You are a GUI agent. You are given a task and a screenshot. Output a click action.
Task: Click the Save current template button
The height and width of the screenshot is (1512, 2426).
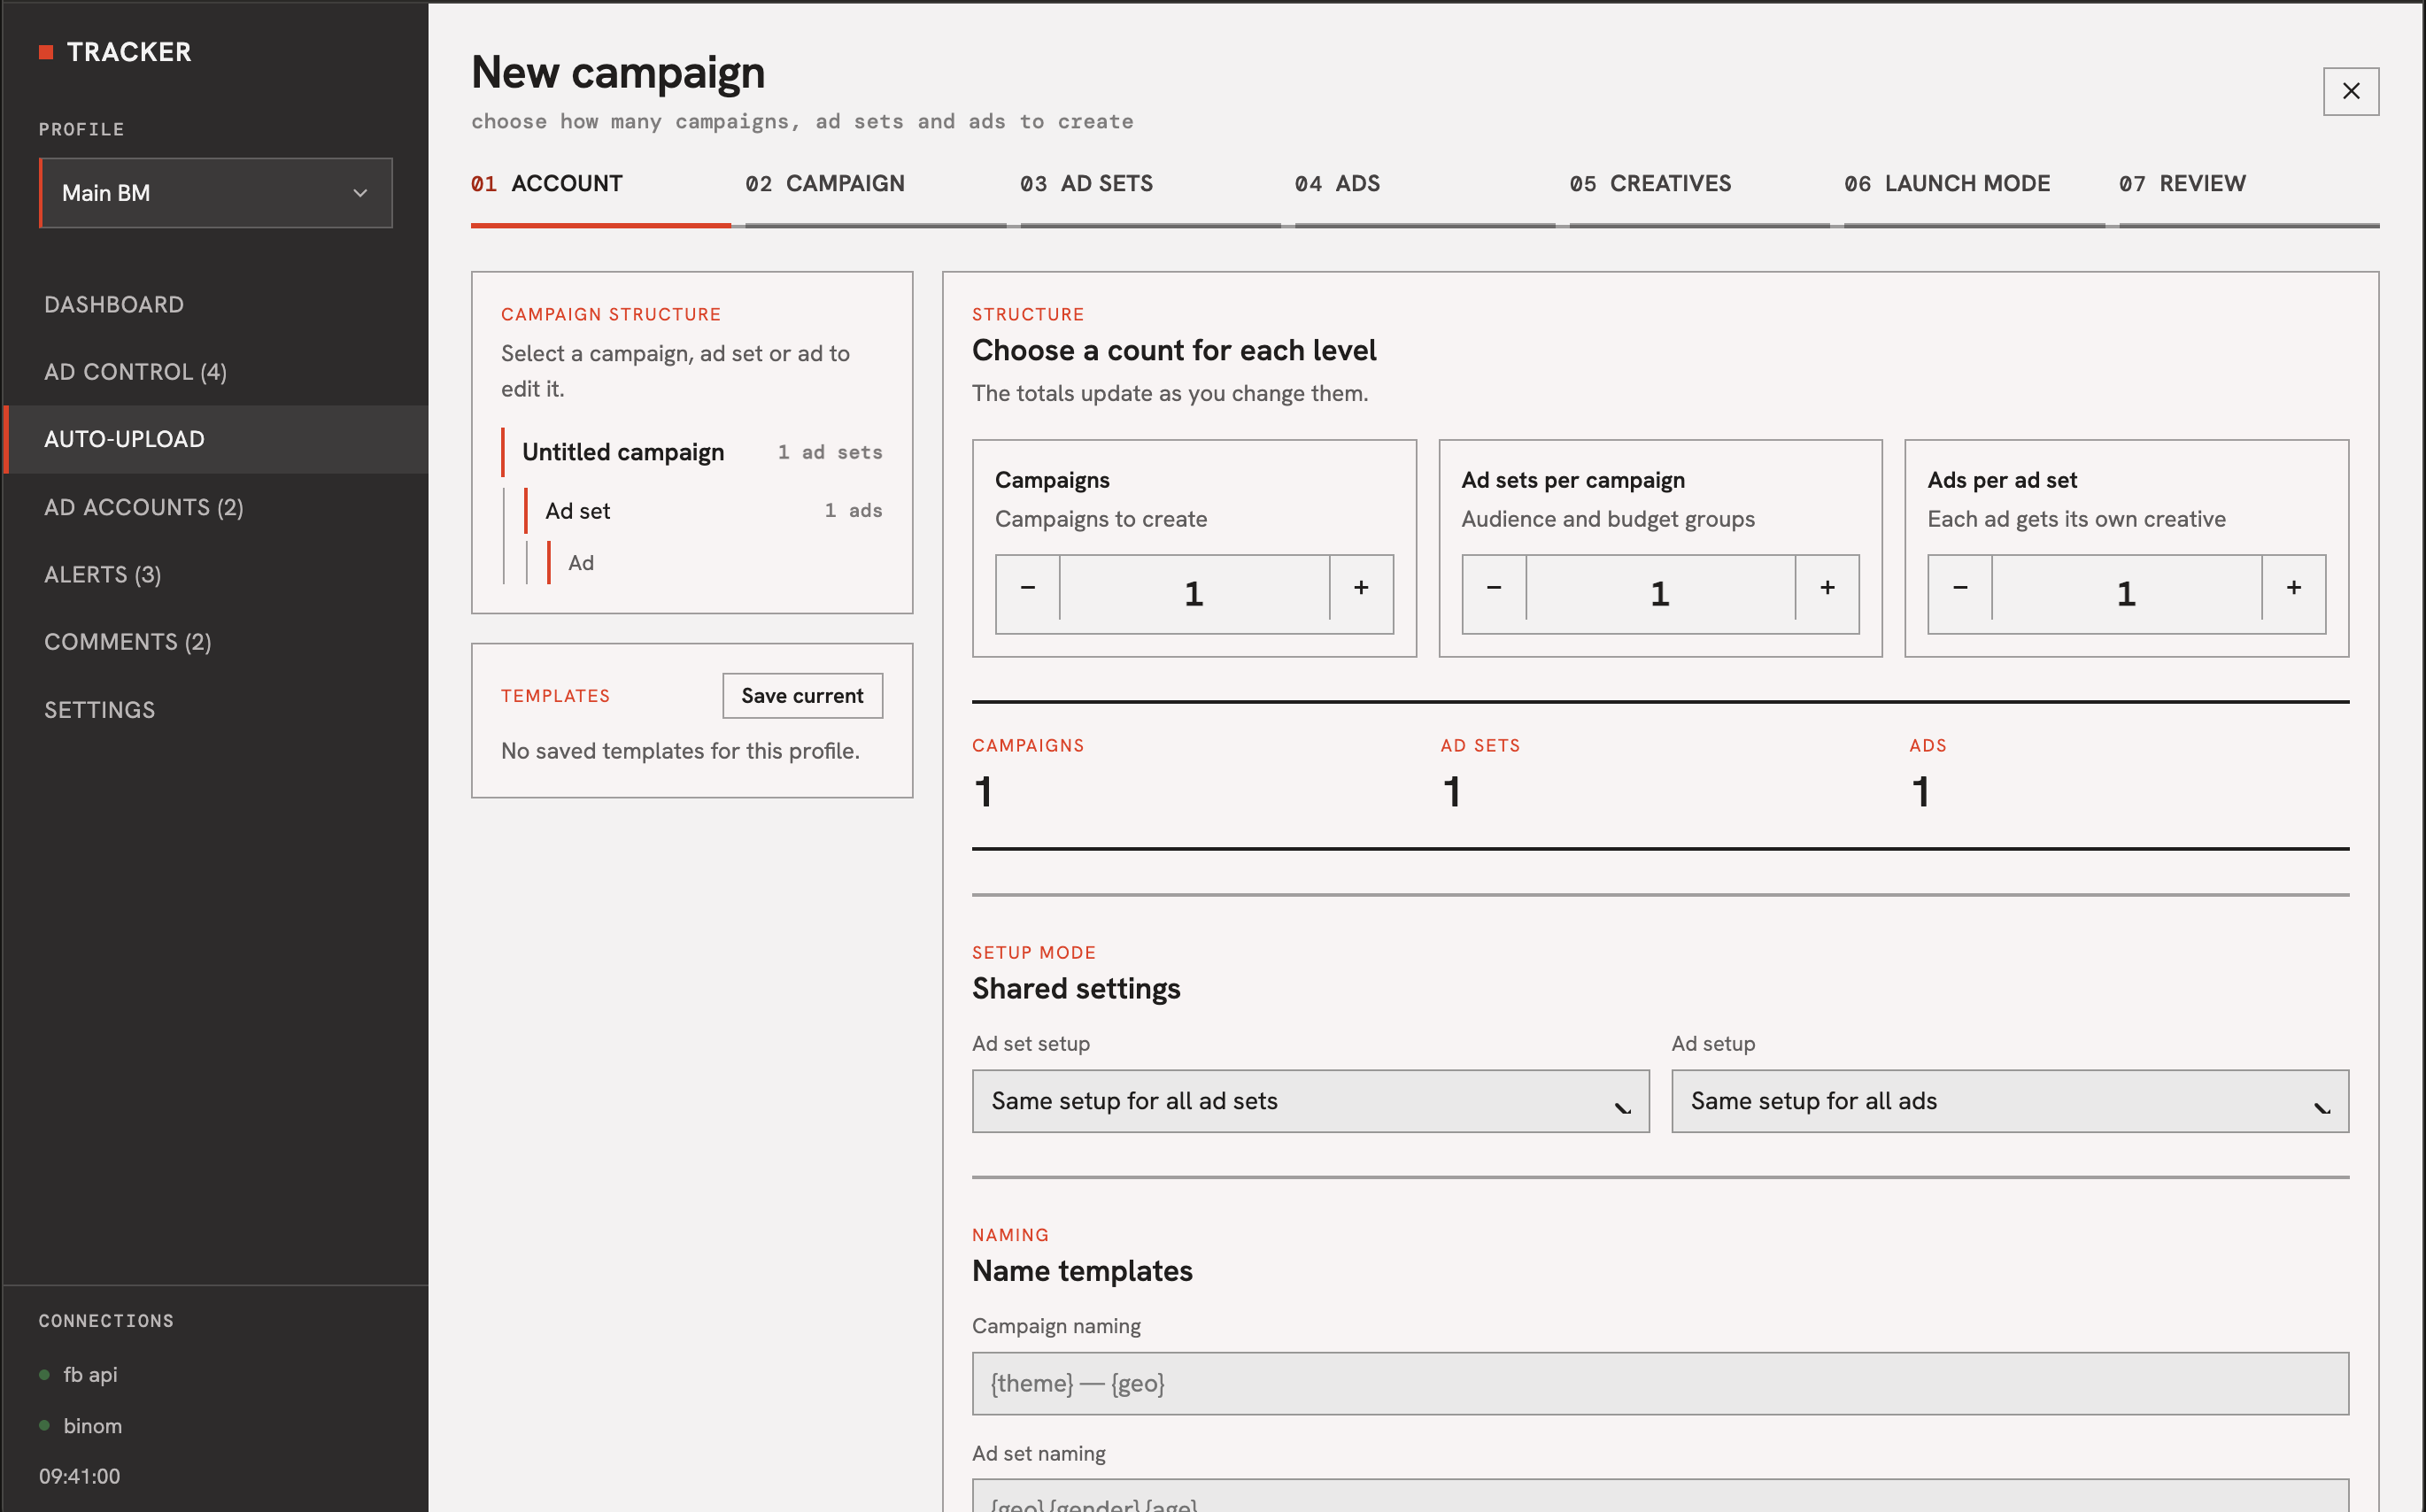point(802,696)
